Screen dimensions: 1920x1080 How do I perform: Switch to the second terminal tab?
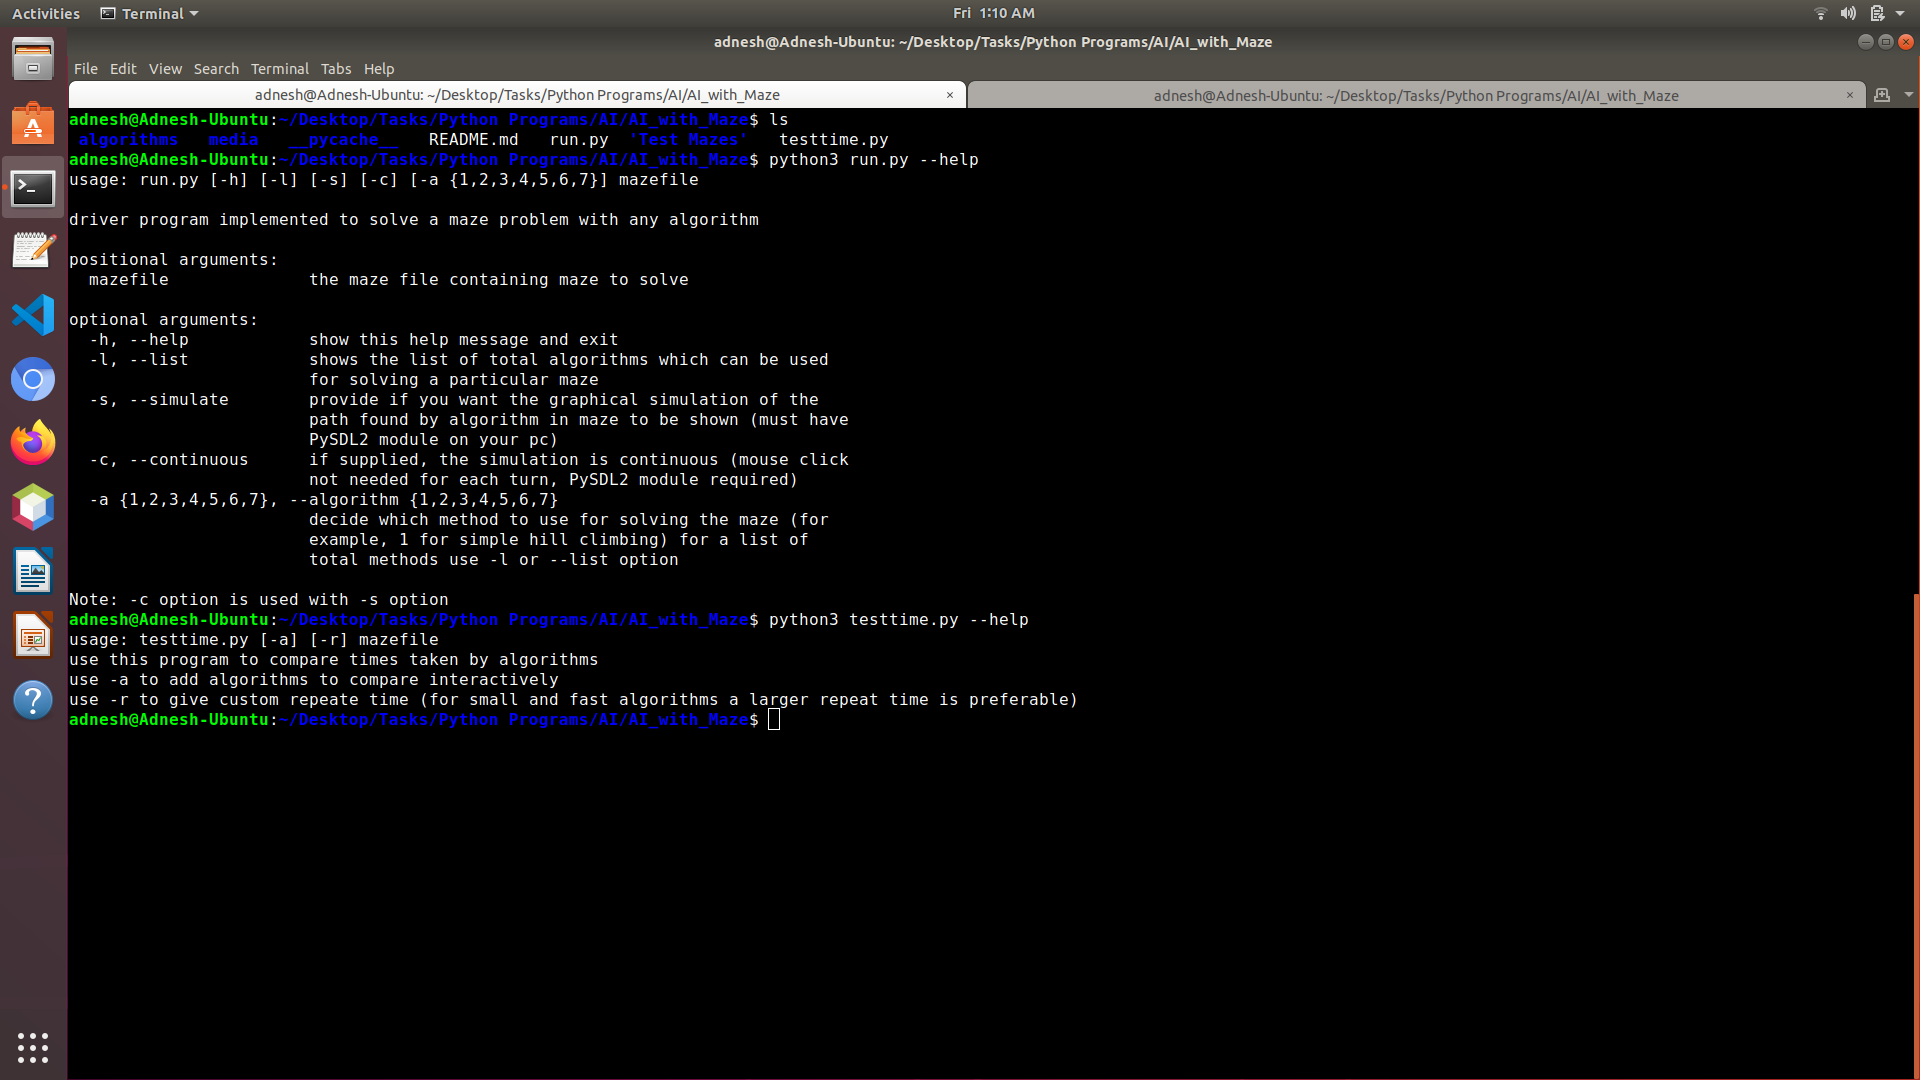[x=1415, y=96]
